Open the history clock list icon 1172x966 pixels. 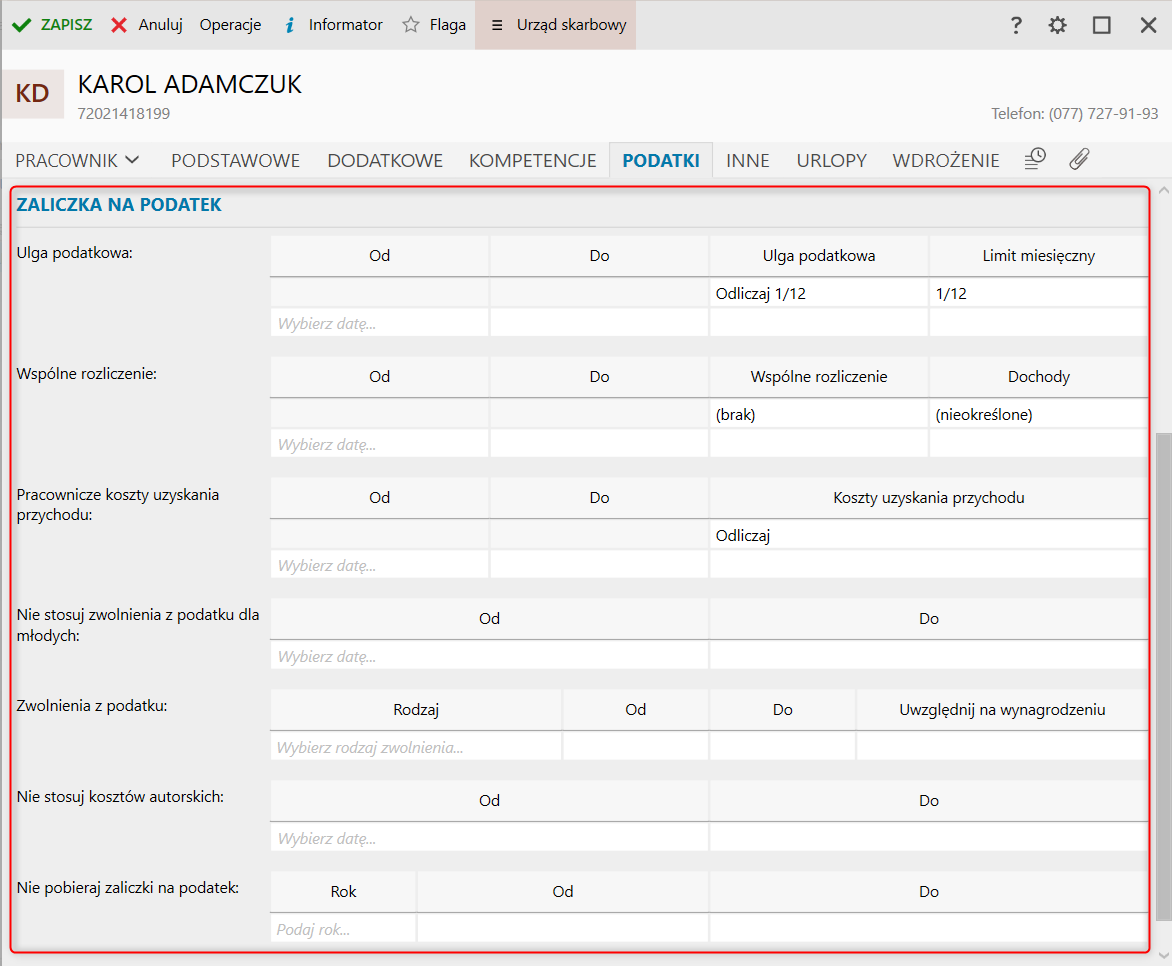coord(1035,159)
